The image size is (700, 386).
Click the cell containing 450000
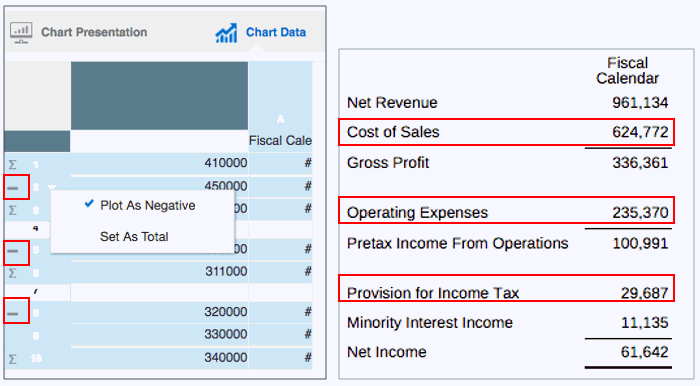159,186
